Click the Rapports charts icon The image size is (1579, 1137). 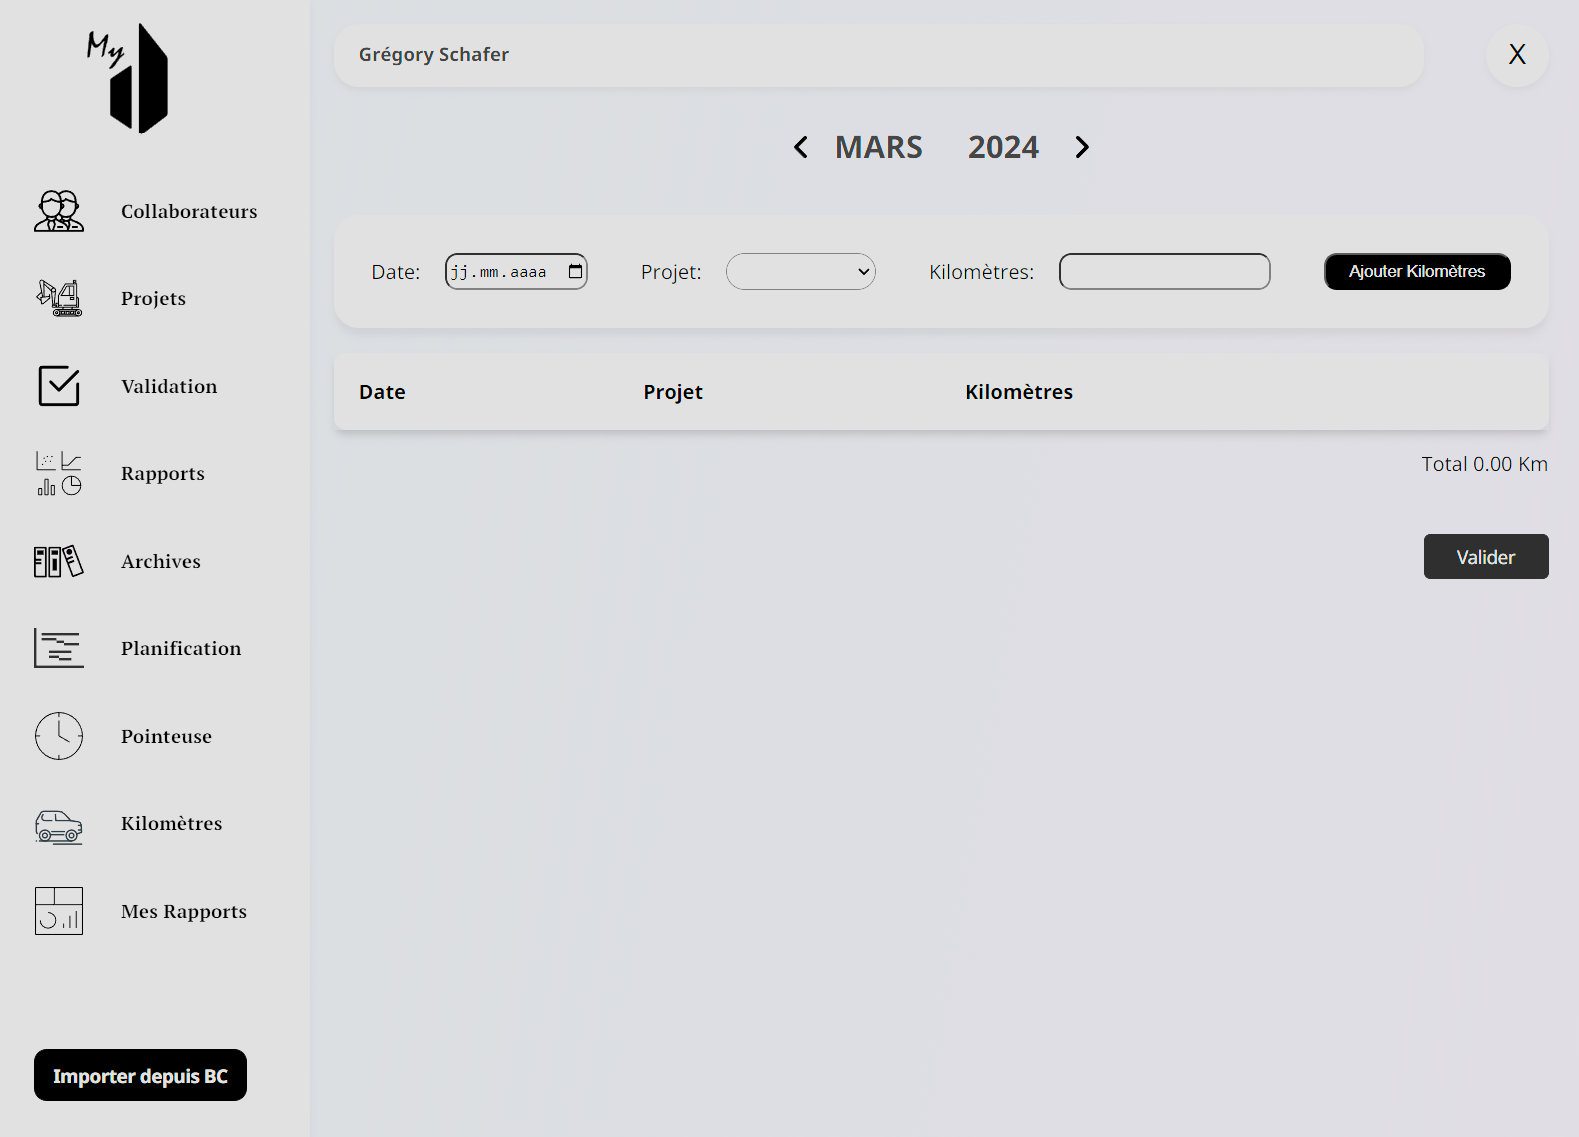59,473
